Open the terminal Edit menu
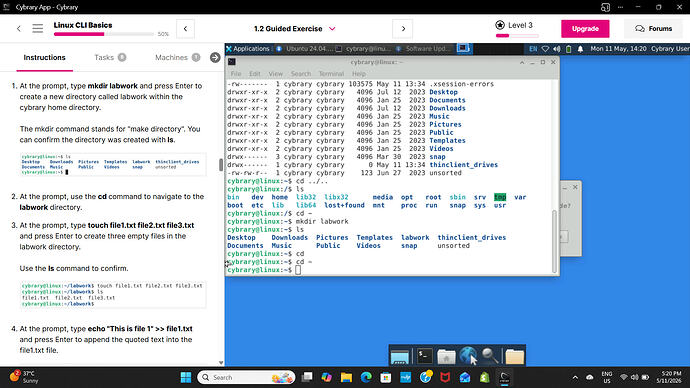690x388 pixels. (x=255, y=74)
